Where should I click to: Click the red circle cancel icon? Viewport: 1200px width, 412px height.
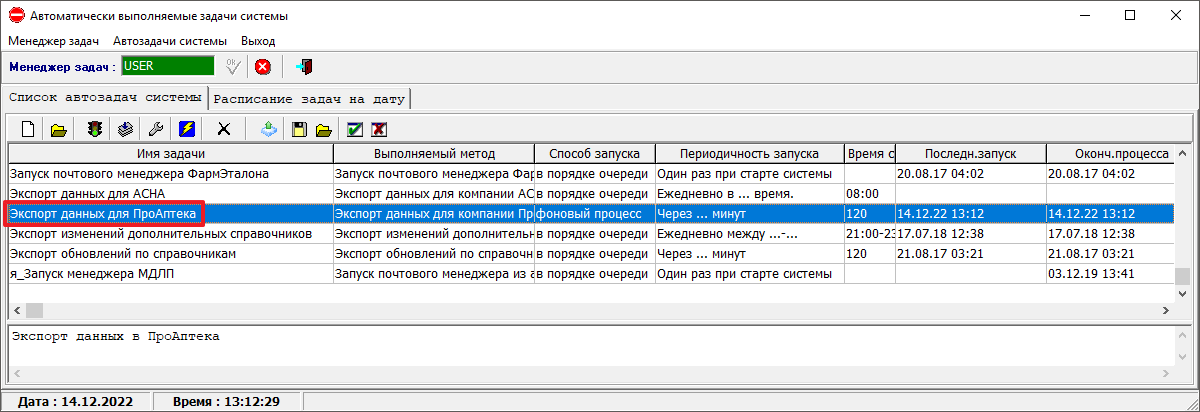point(263,67)
